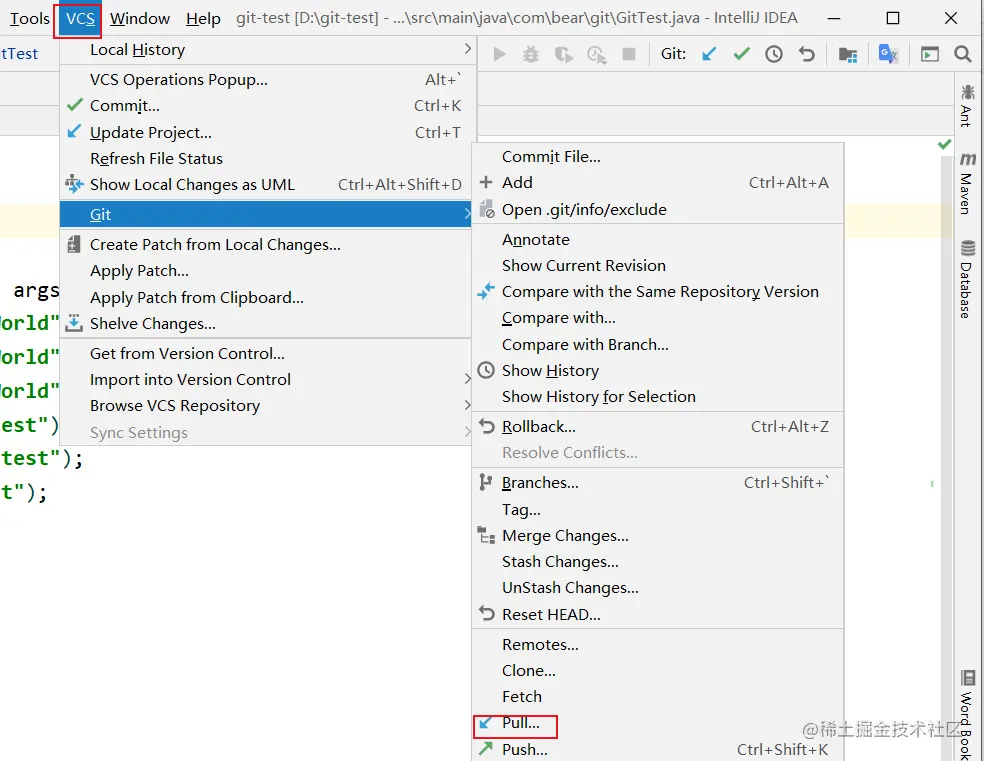Click the Git update project arrow icon
Viewport: 984px width, 761px height.
pos(709,54)
